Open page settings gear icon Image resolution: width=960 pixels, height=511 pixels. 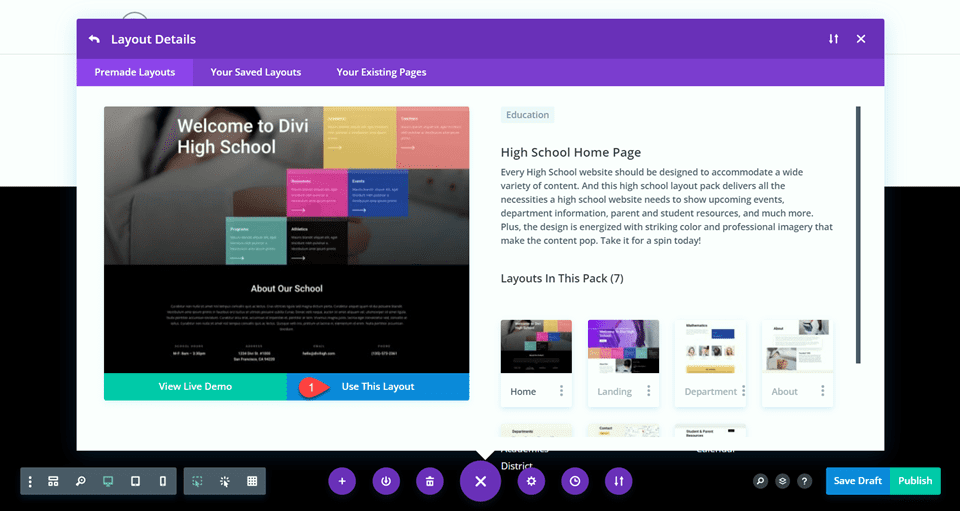tap(531, 482)
